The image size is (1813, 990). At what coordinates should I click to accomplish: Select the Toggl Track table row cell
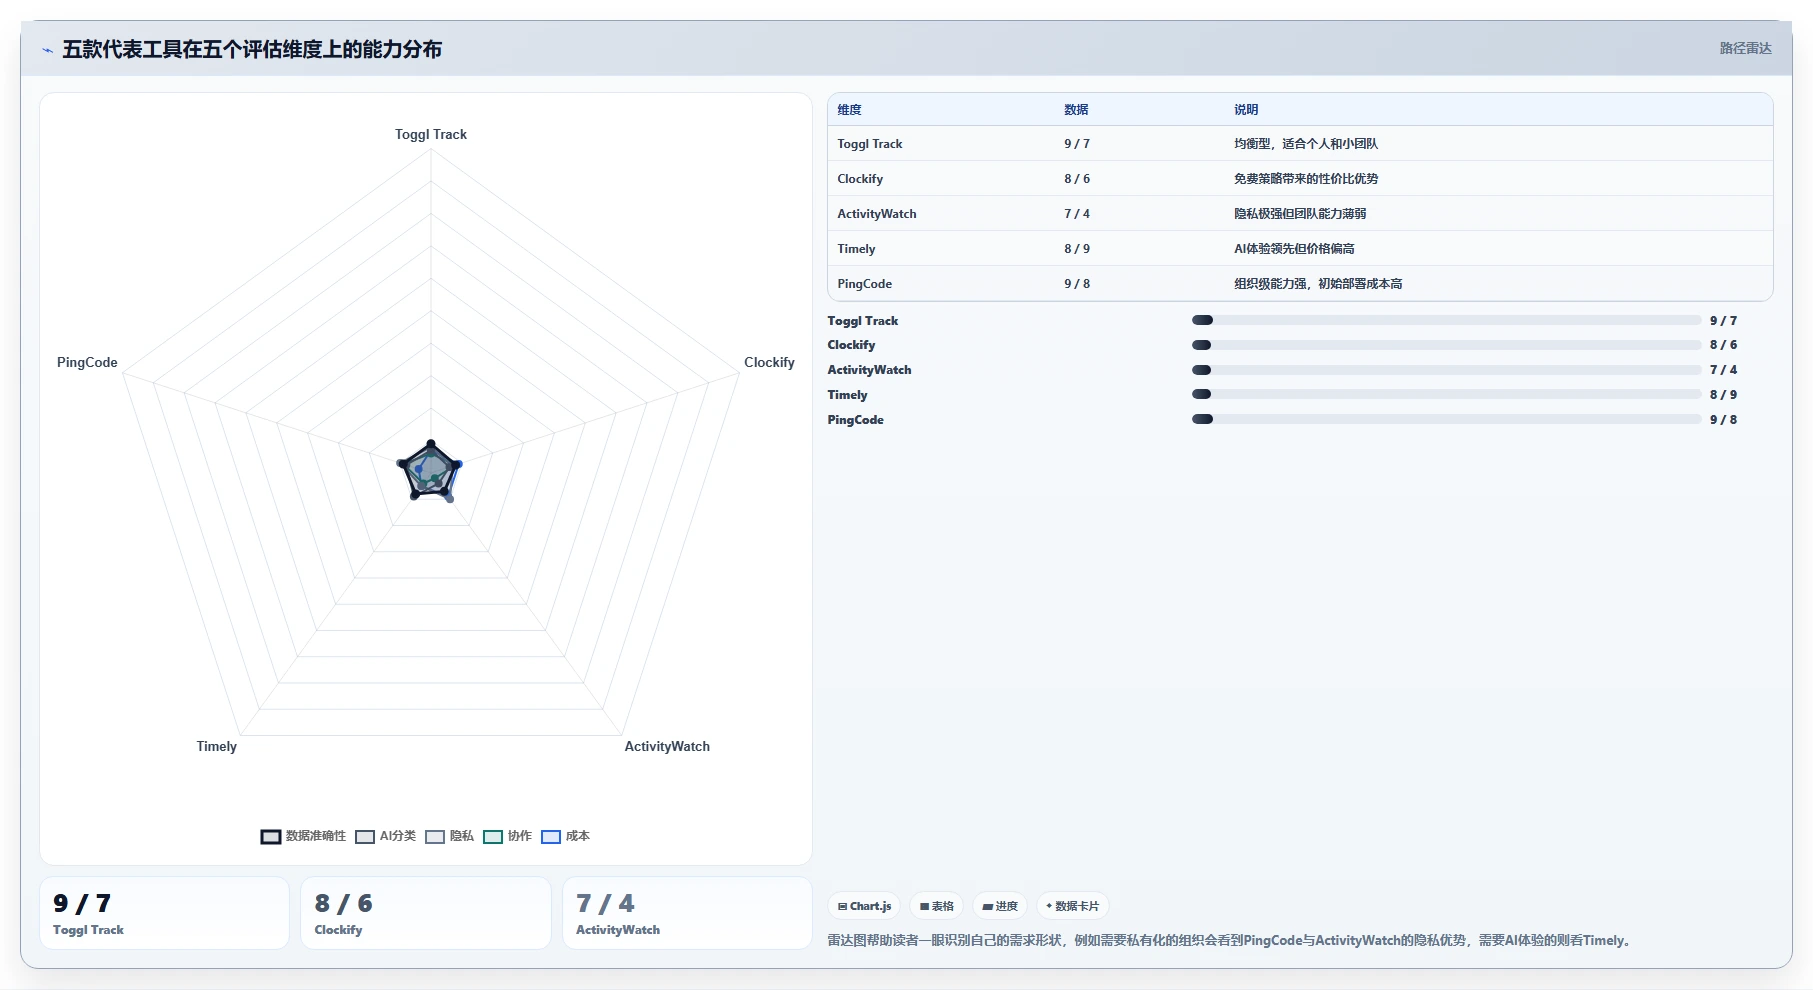[870, 144]
